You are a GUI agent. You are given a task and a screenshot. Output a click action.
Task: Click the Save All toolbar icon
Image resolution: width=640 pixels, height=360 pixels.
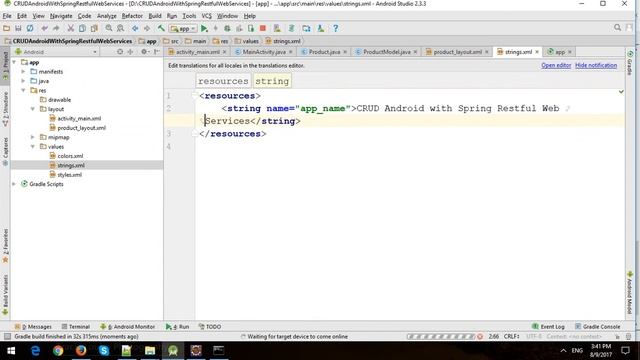pos(18,28)
